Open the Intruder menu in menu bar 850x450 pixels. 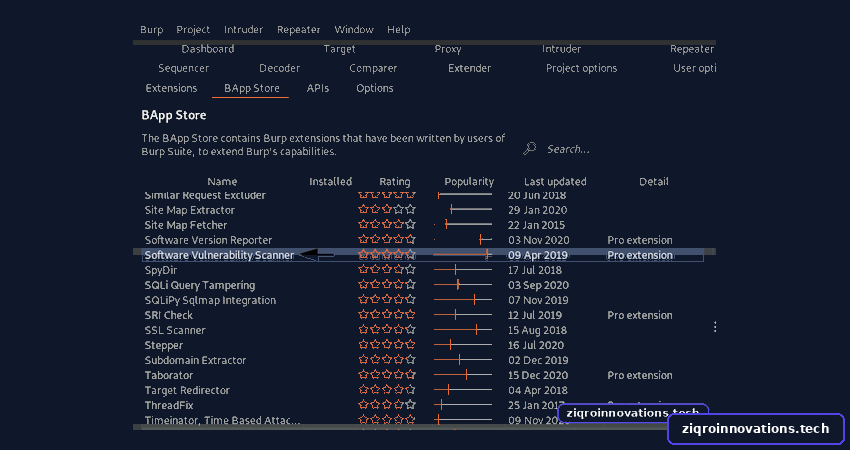[x=243, y=30]
